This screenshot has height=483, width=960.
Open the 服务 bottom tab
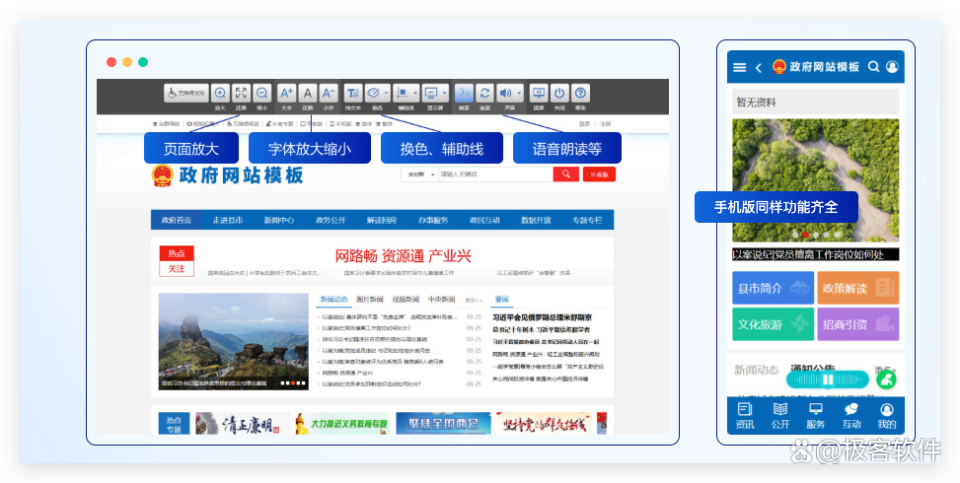coord(816,416)
